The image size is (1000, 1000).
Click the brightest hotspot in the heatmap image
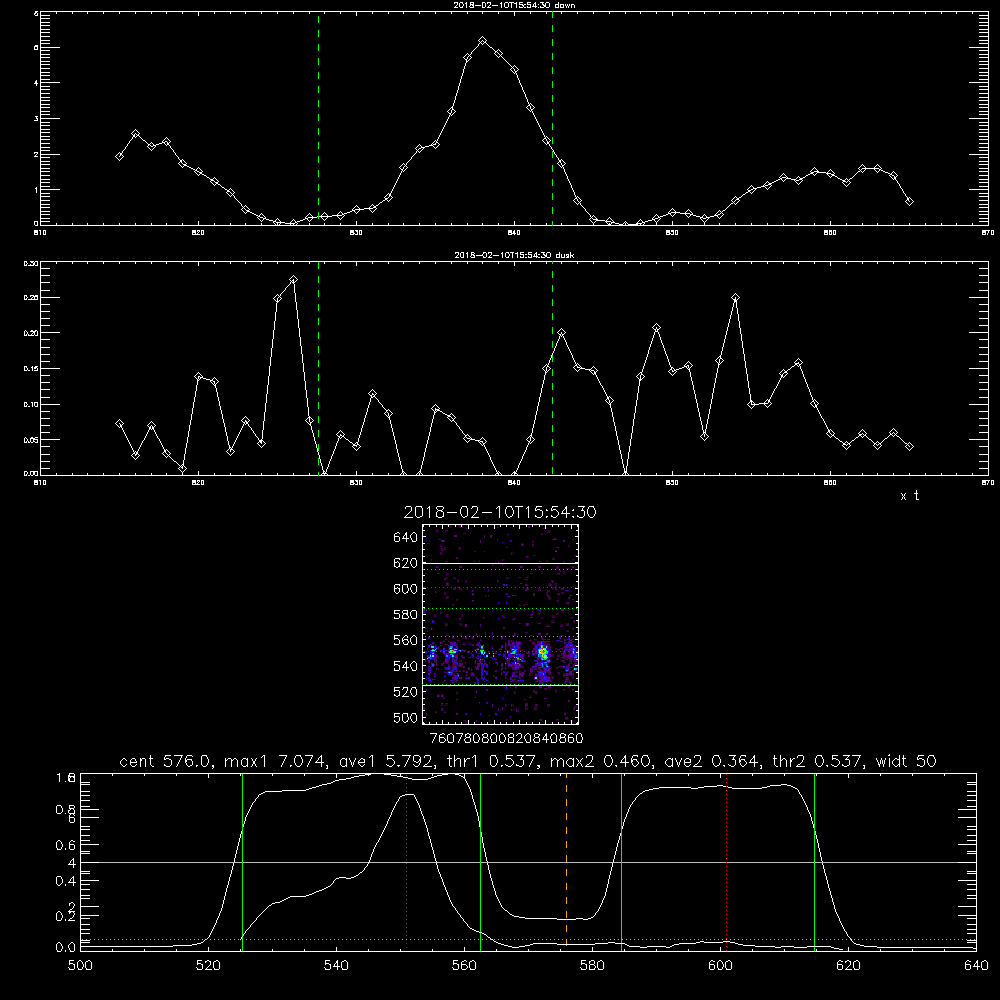pyautogui.click(x=543, y=652)
